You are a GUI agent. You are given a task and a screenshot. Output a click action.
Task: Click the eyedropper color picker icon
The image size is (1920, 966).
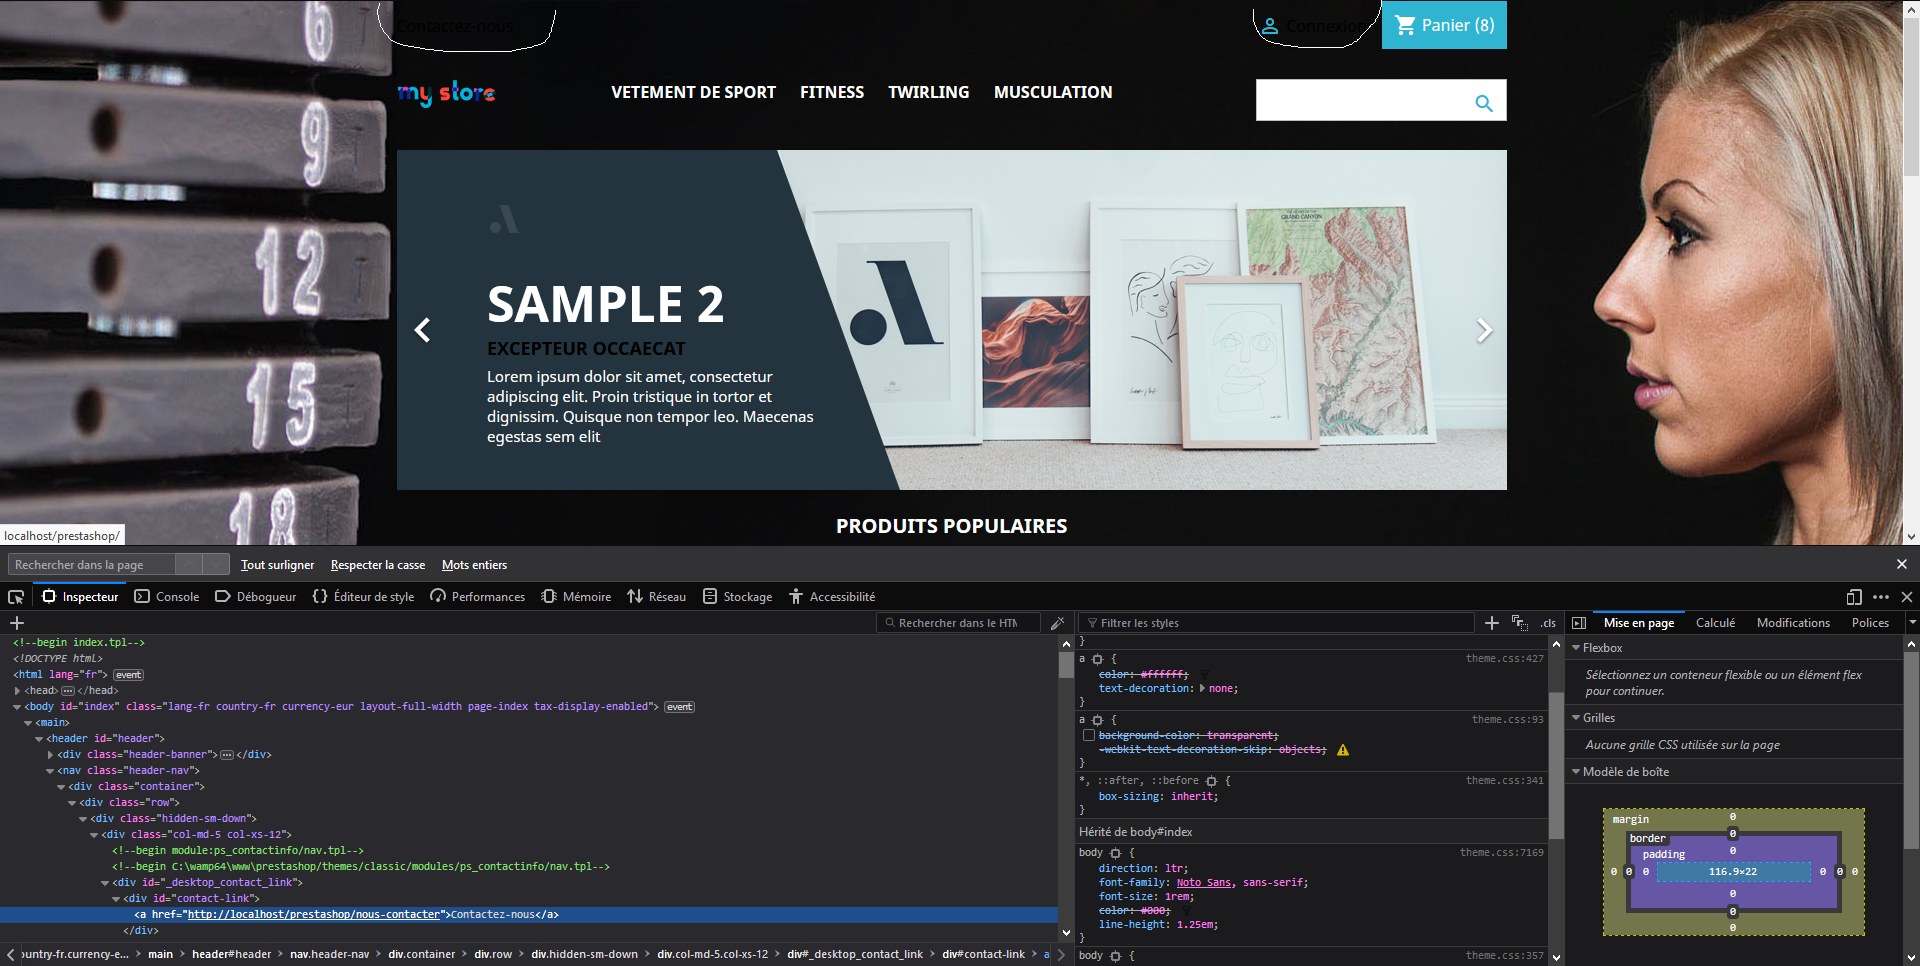coord(1058,623)
